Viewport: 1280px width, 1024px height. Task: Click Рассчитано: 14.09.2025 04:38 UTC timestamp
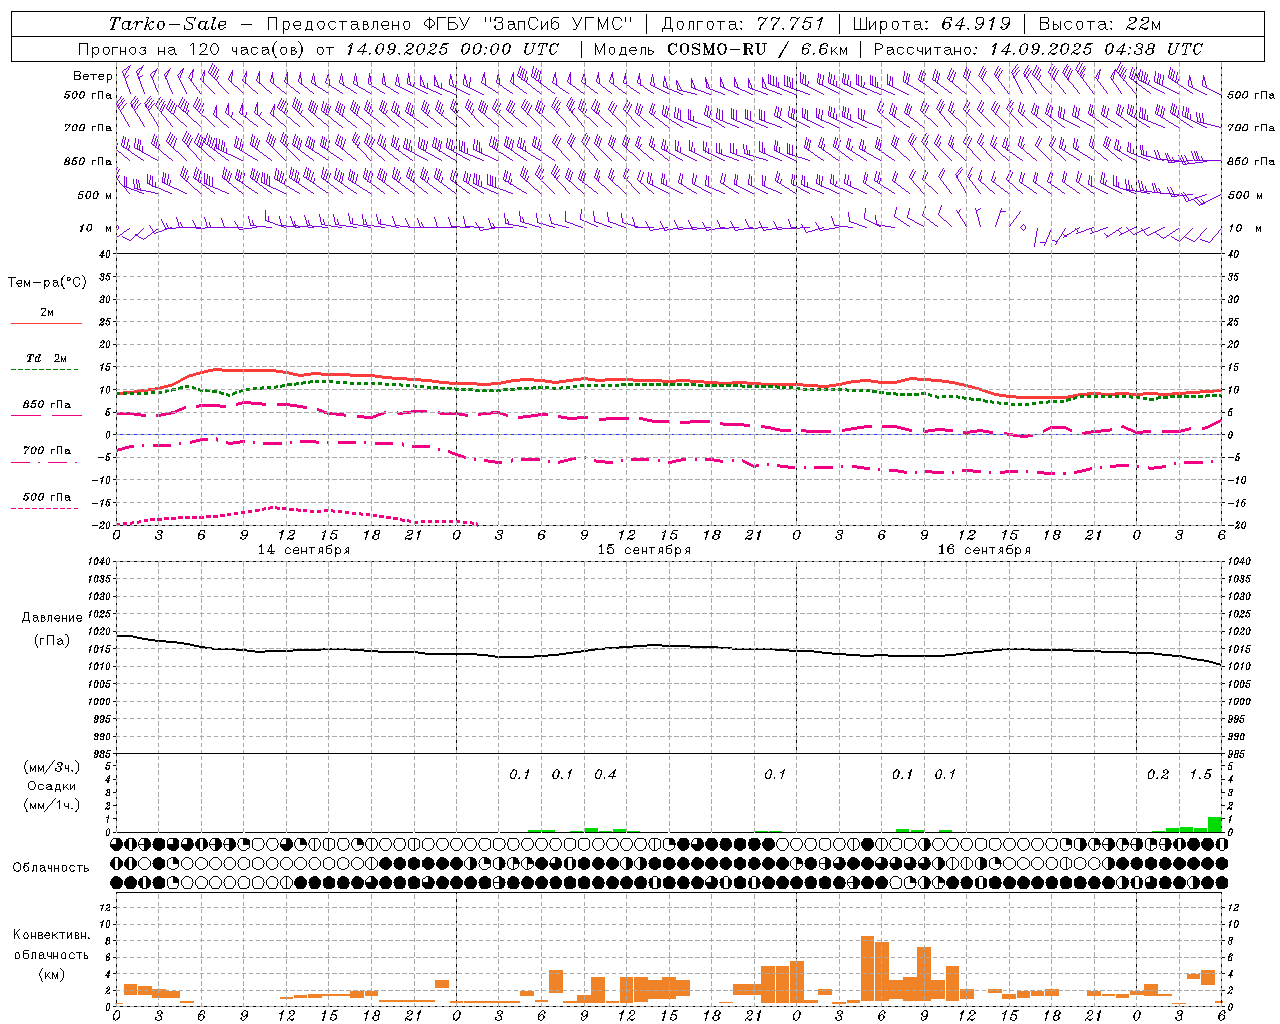[x=1038, y=49]
